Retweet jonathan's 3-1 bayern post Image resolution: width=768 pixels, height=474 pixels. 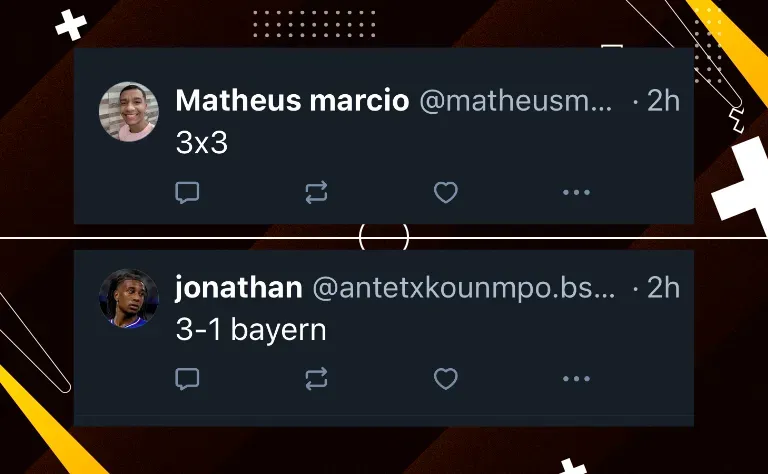[x=316, y=379]
